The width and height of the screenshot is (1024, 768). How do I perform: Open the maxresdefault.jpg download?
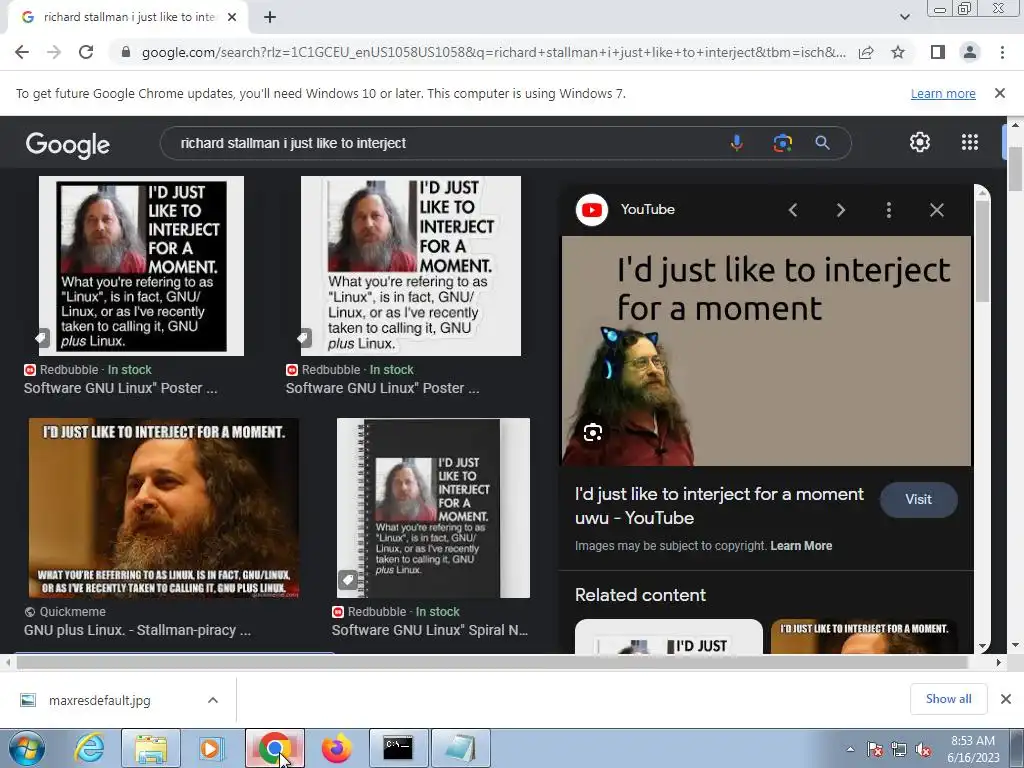tap(99, 701)
